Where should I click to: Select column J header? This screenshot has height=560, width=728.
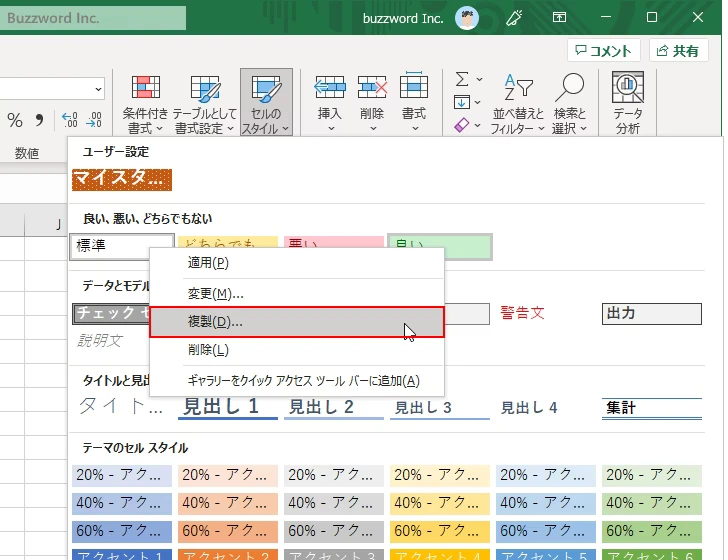(46, 225)
